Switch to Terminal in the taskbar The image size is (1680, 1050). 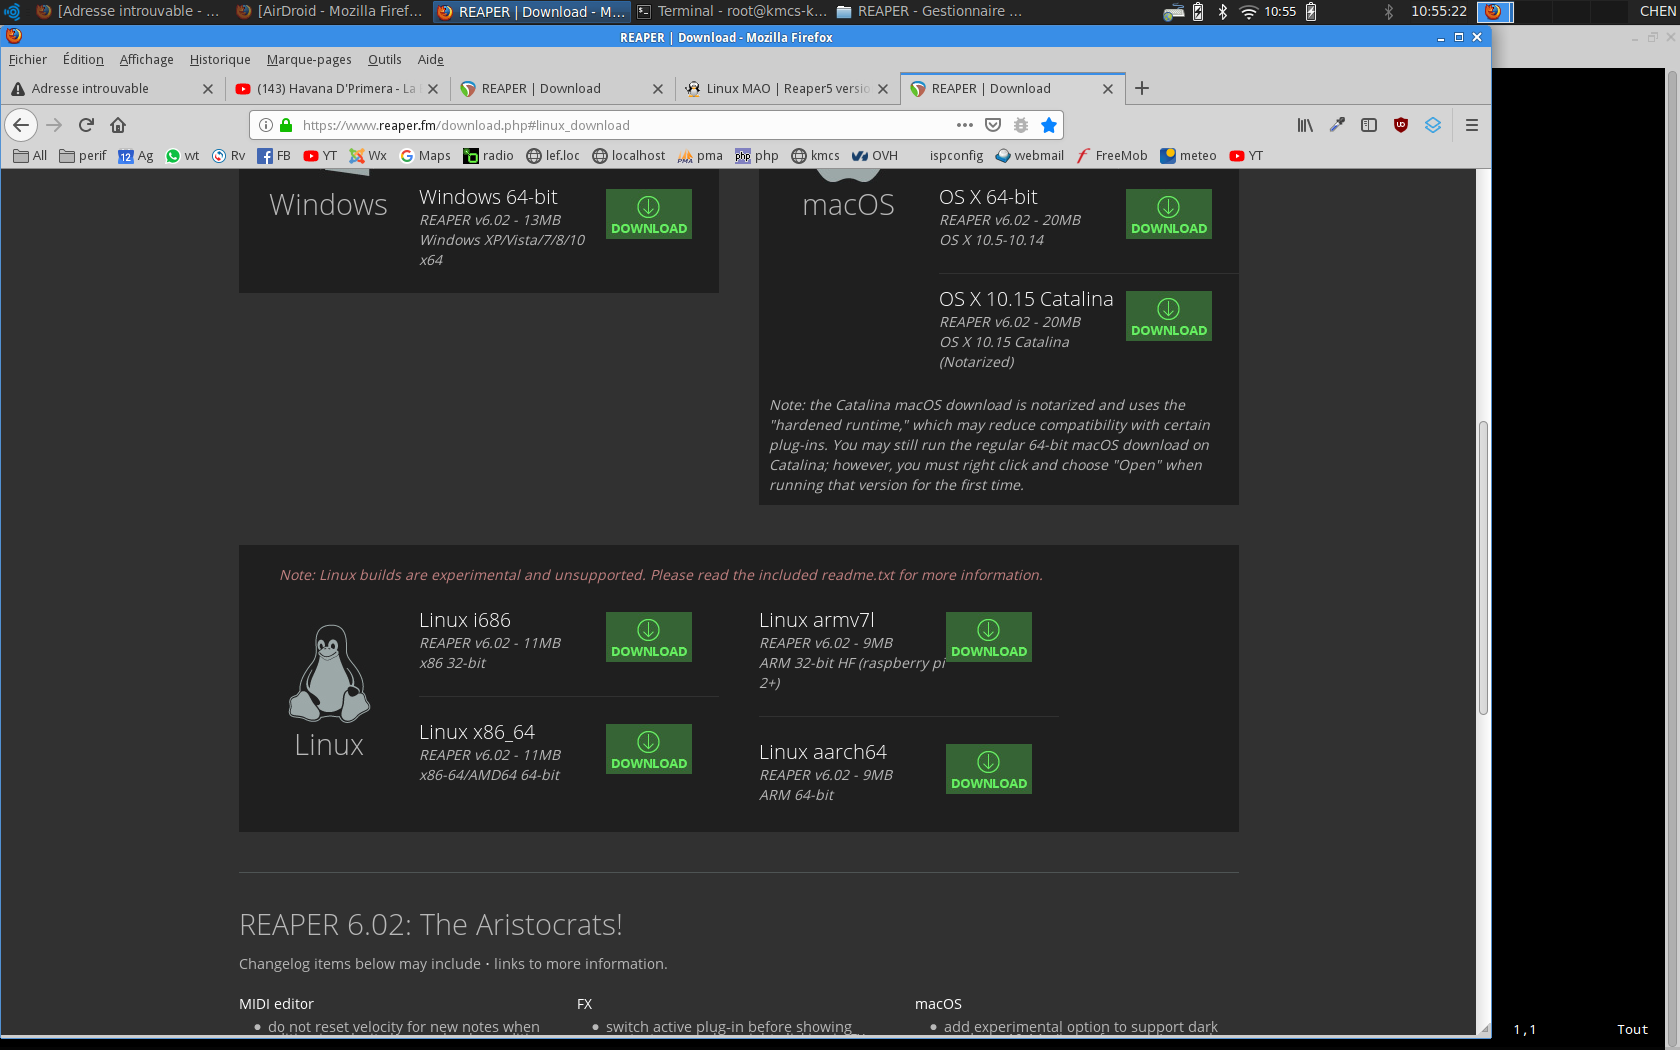pyautogui.click(x=732, y=11)
